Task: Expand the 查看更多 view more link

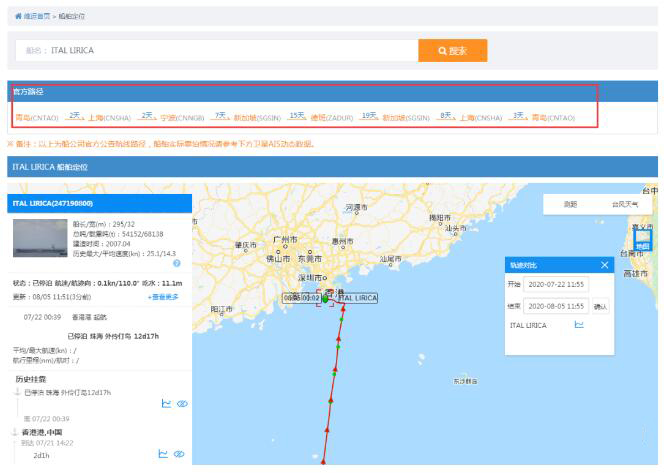Action: tap(163, 297)
